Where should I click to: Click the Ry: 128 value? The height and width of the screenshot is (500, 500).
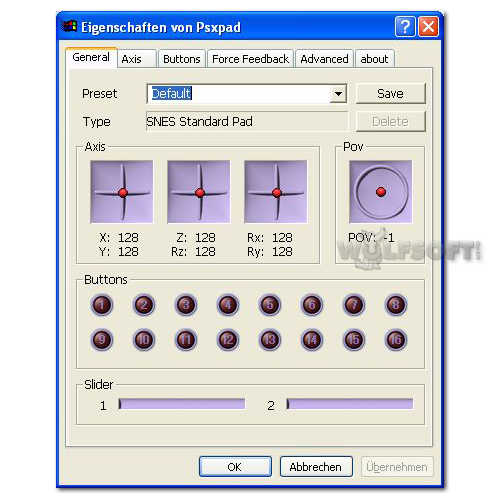[270, 252]
